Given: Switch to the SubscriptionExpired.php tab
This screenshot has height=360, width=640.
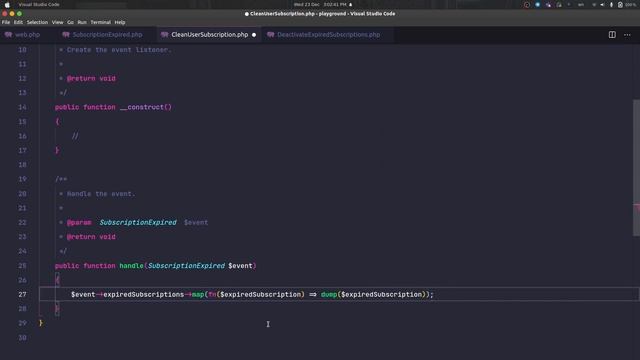Looking at the screenshot, I should click(x=107, y=35).
